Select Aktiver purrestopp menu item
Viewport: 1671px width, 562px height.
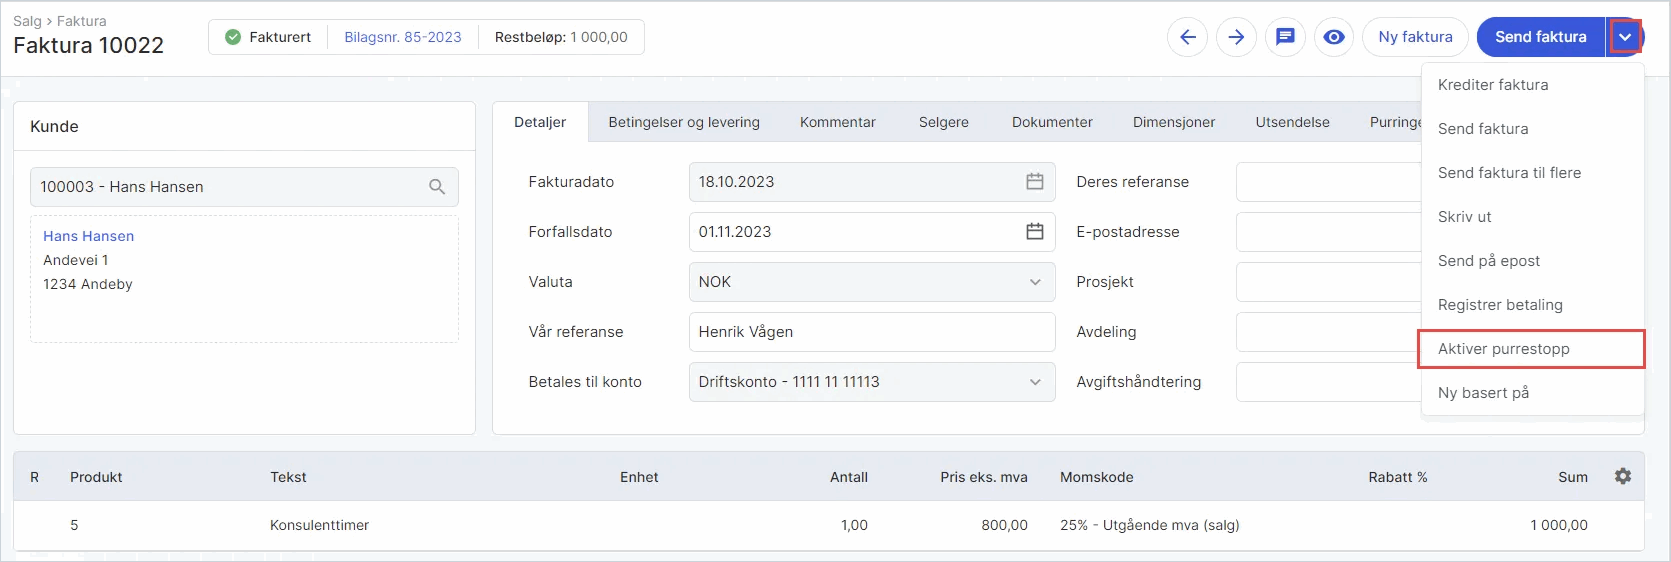(x=1533, y=349)
